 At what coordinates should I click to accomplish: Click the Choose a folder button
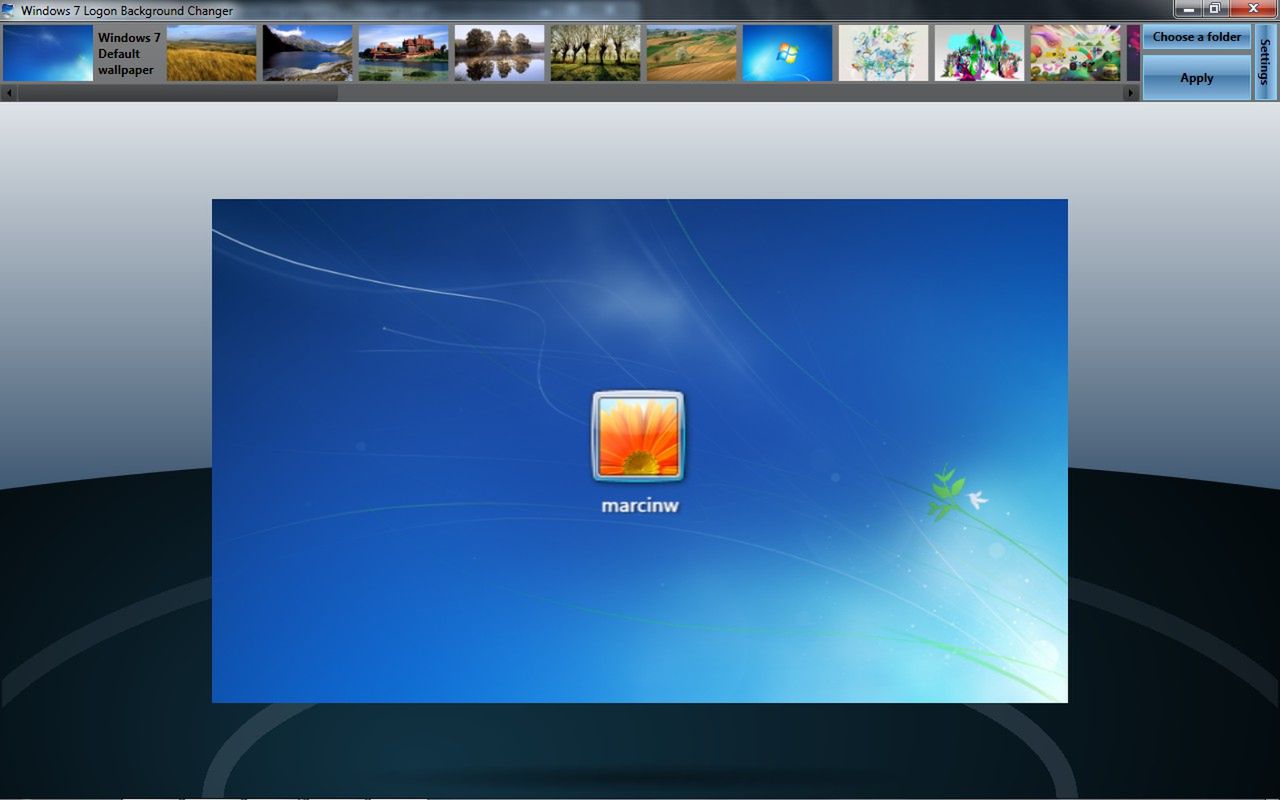1196,37
